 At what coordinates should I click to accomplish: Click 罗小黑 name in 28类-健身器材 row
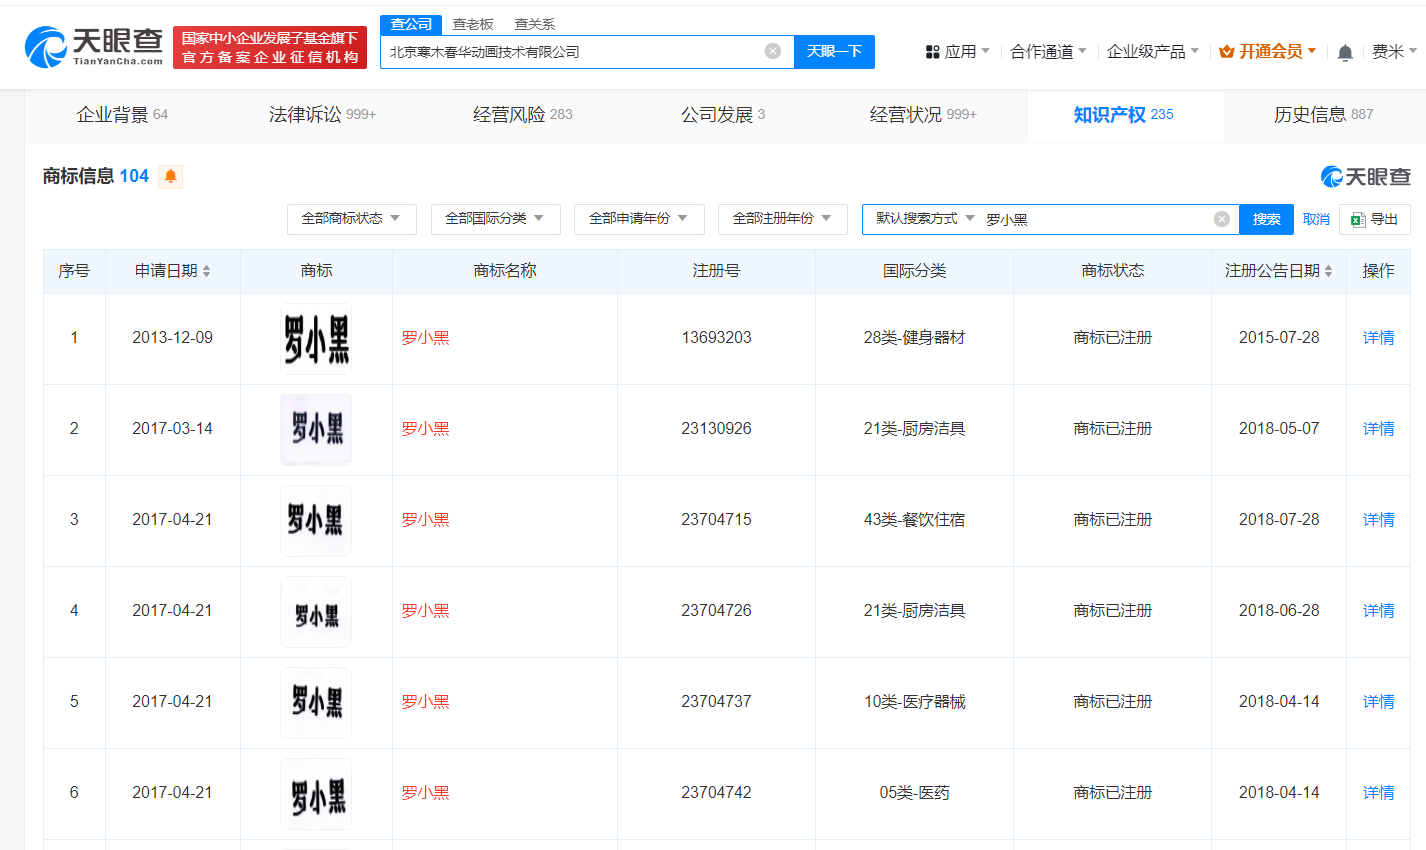pyautogui.click(x=425, y=338)
